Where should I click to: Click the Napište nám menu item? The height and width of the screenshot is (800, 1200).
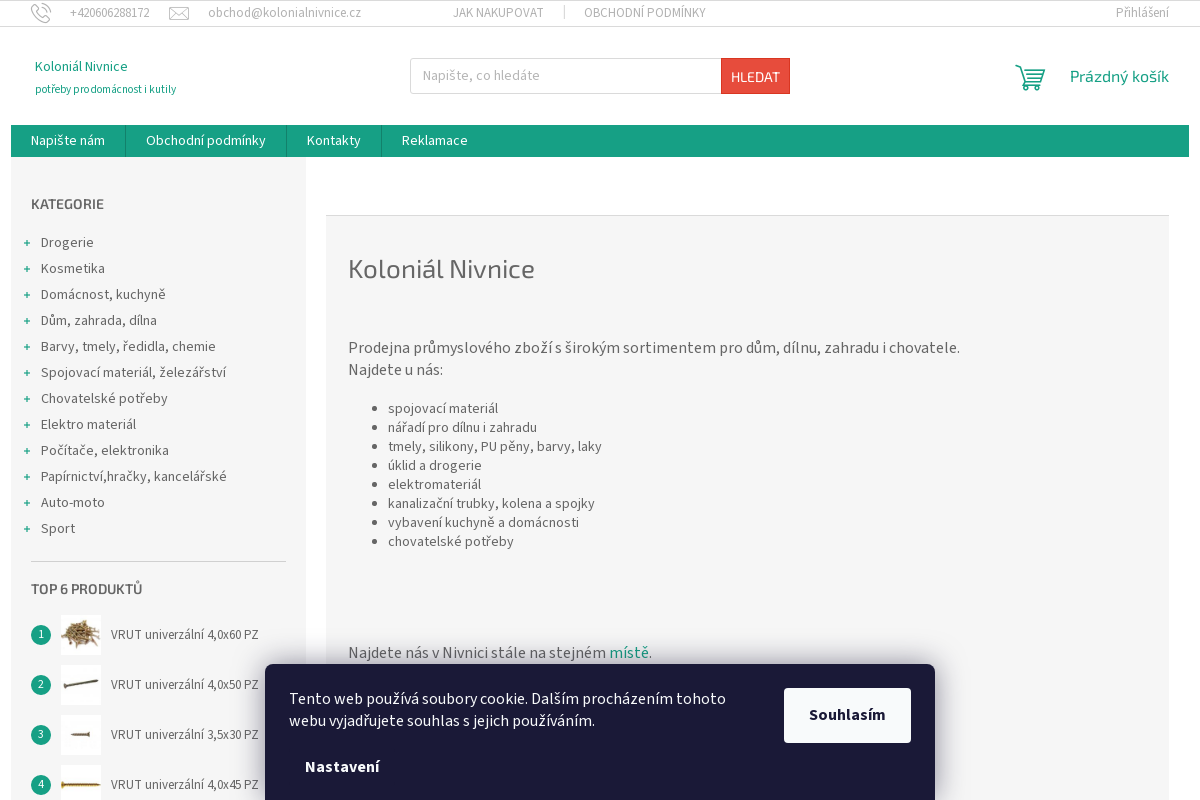coord(67,140)
